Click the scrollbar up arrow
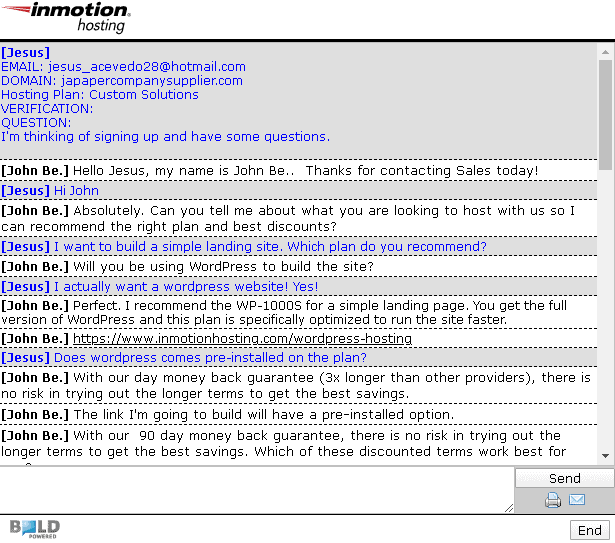Viewport: 615px width, 543px height. coord(605,52)
